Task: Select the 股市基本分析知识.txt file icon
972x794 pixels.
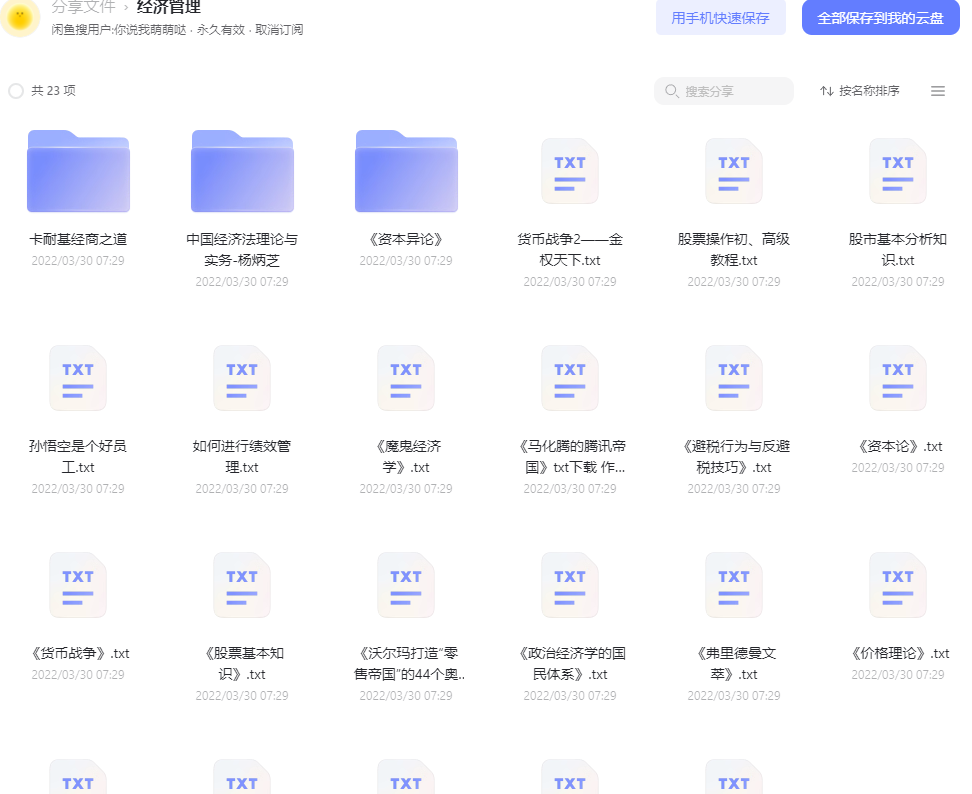Action: pos(898,171)
